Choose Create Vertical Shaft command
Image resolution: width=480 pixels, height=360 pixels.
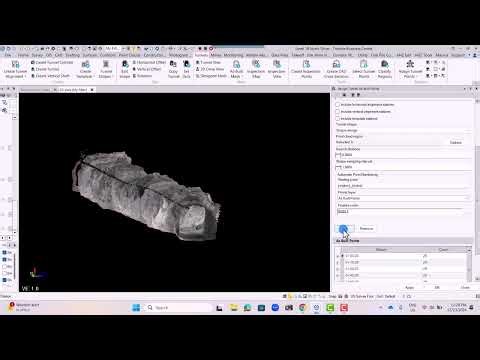pyautogui.click(x=50, y=76)
